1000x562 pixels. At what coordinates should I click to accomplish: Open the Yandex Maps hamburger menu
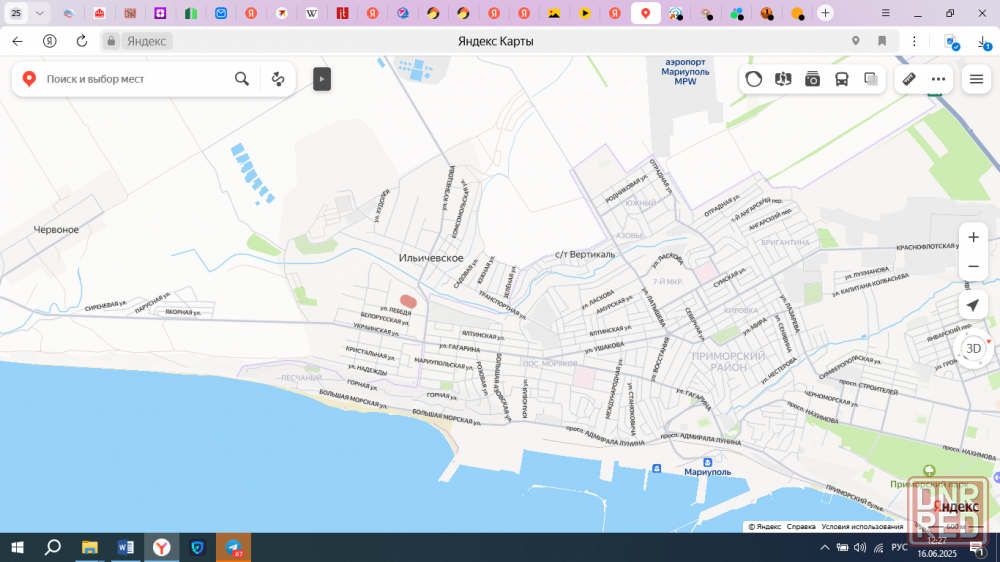[x=976, y=79]
